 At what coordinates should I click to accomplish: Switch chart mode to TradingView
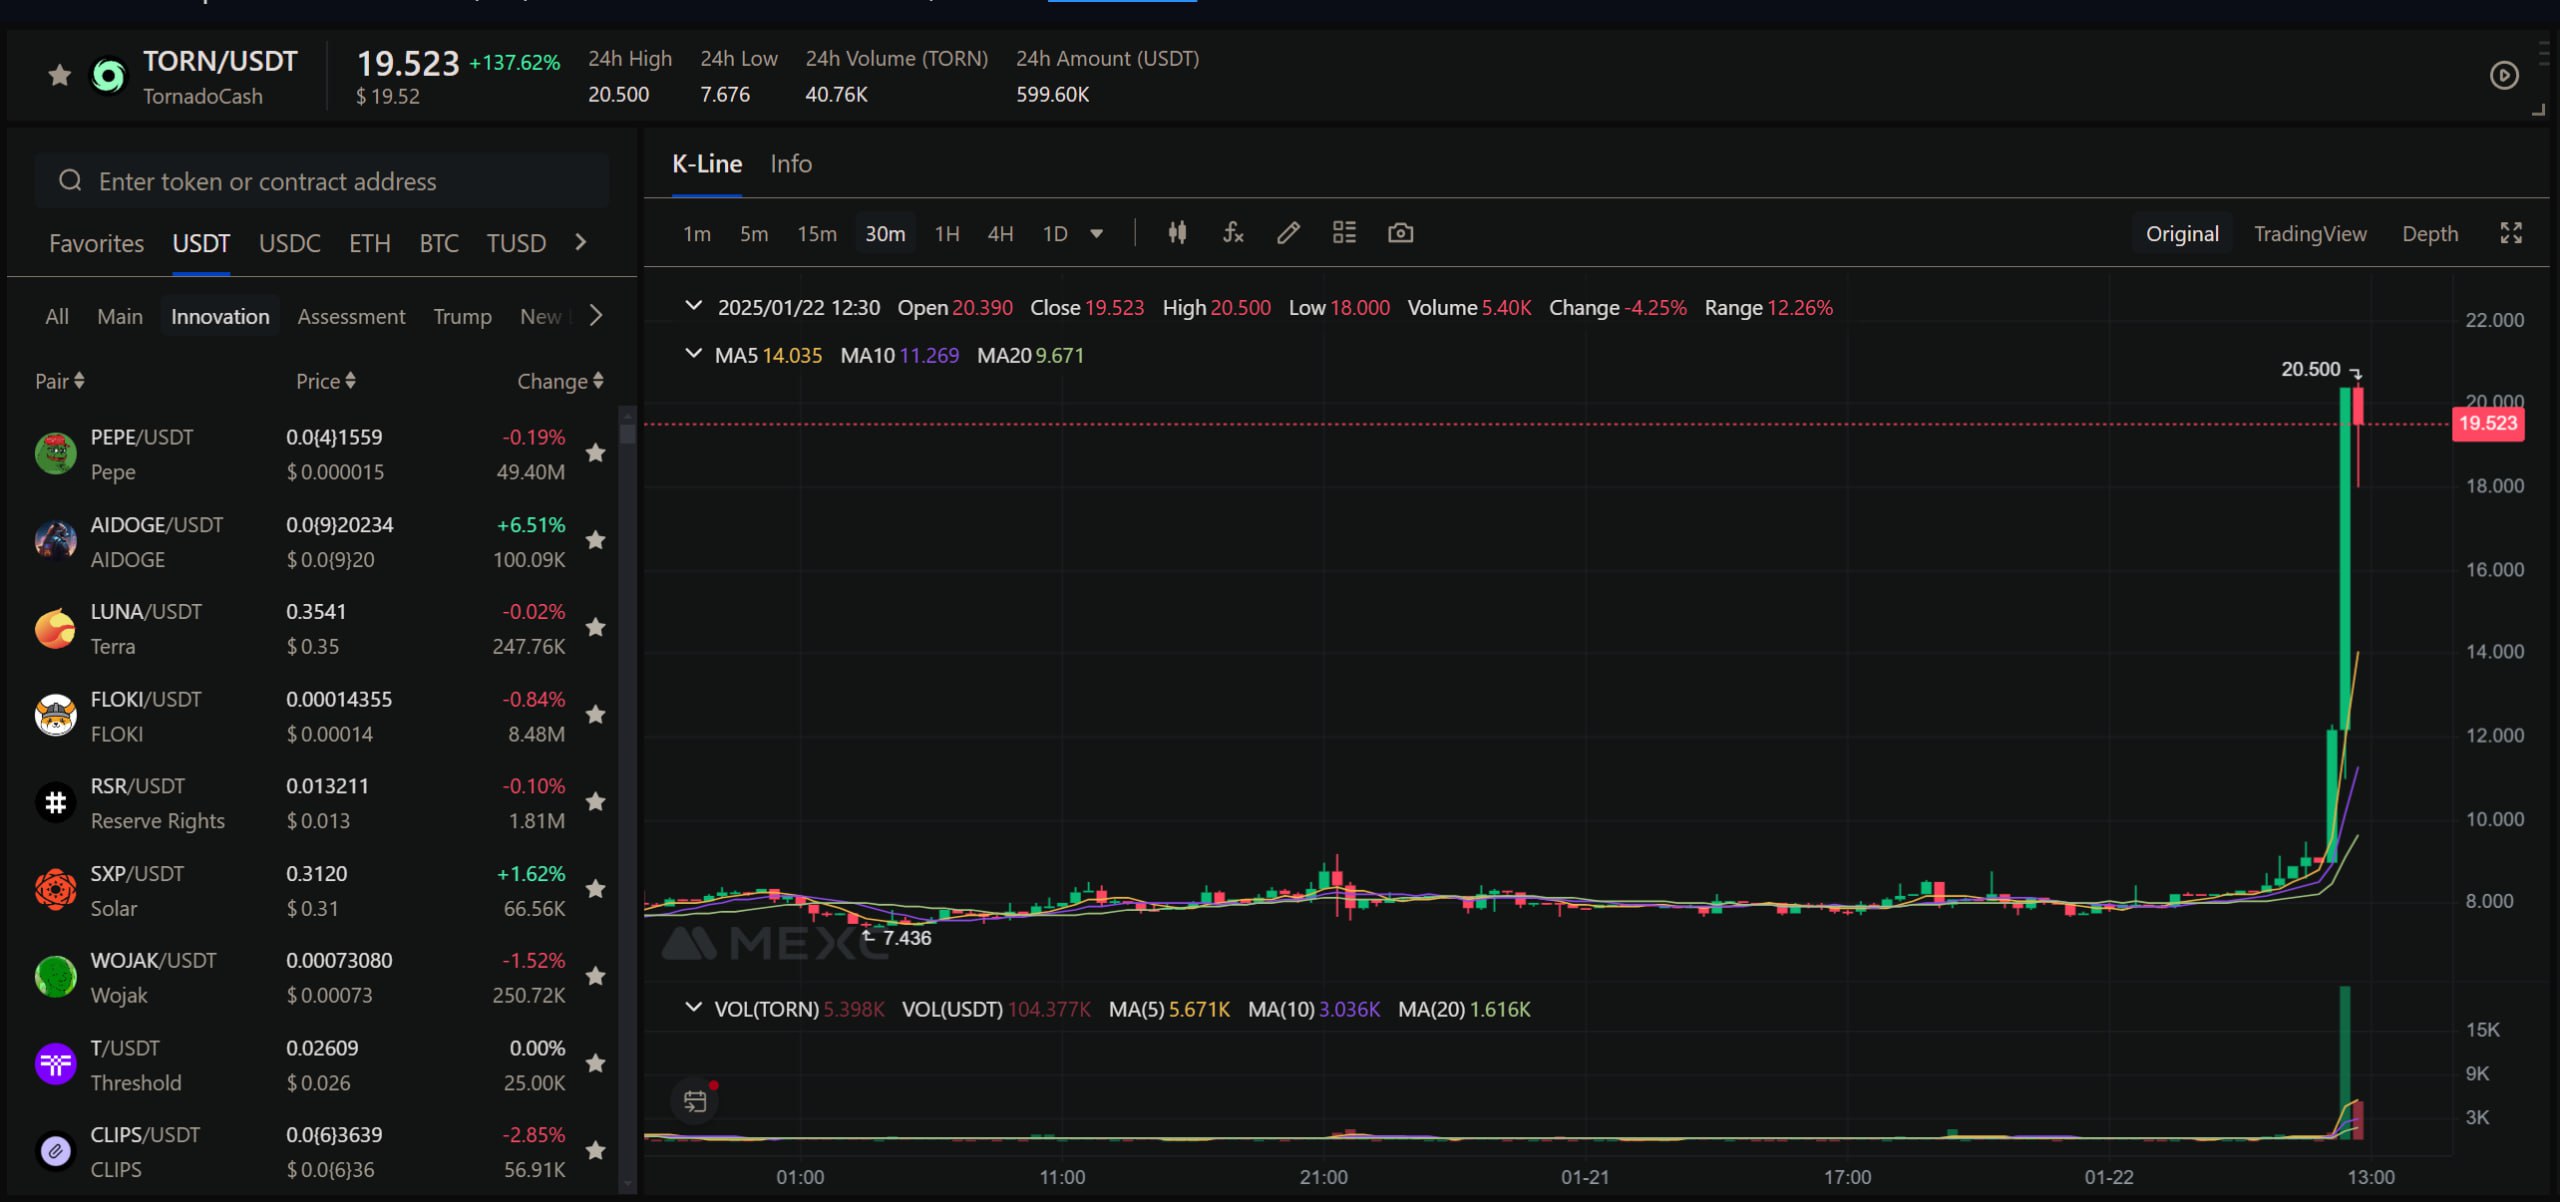point(2310,234)
